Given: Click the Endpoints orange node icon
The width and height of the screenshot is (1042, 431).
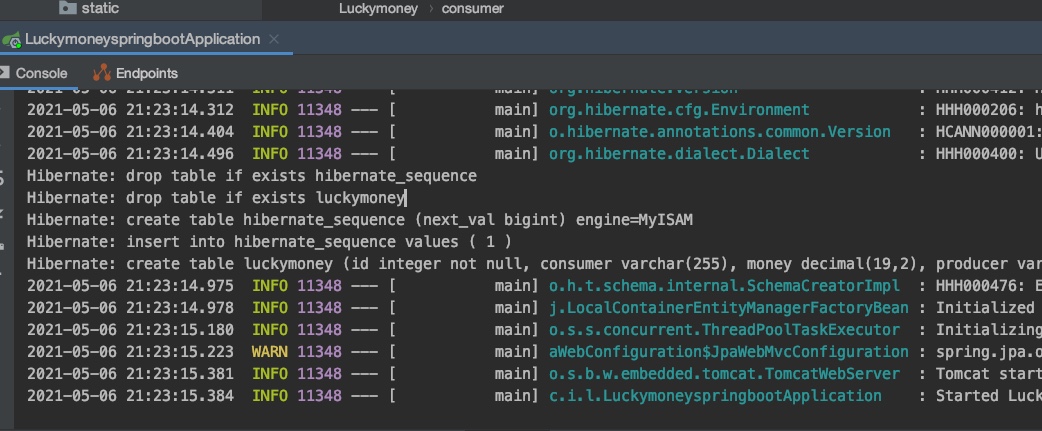Looking at the screenshot, I should (101, 73).
